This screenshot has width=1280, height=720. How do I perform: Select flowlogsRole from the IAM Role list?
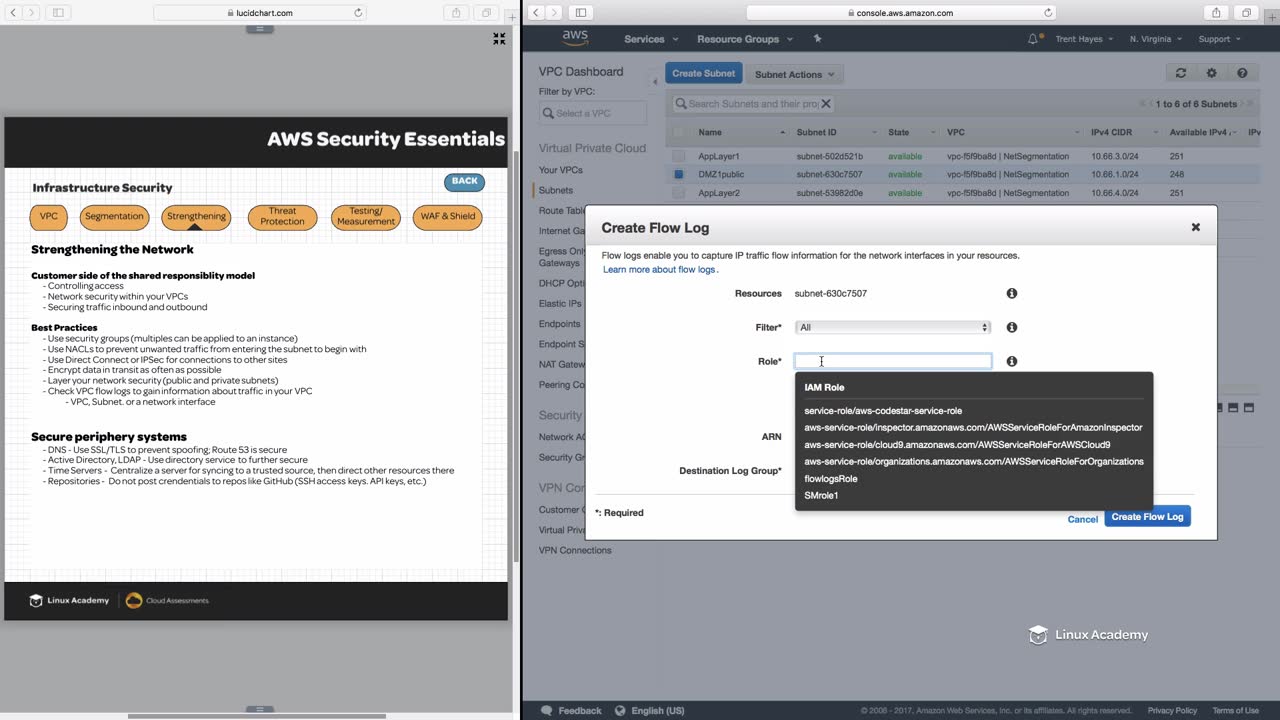[831, 478]
